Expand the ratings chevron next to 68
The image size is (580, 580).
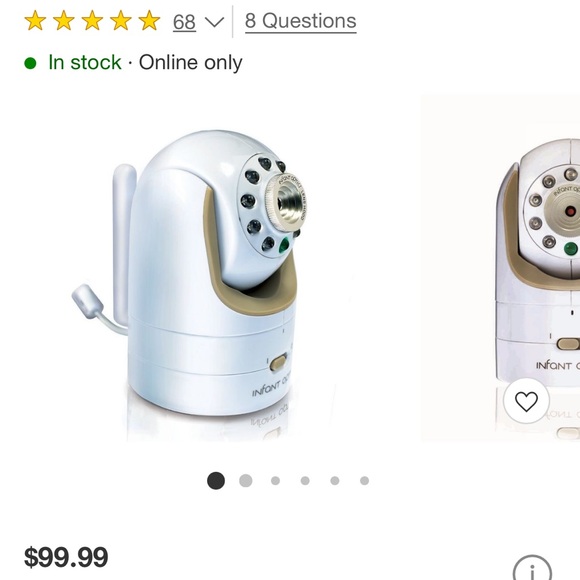[x=215, y=22]
